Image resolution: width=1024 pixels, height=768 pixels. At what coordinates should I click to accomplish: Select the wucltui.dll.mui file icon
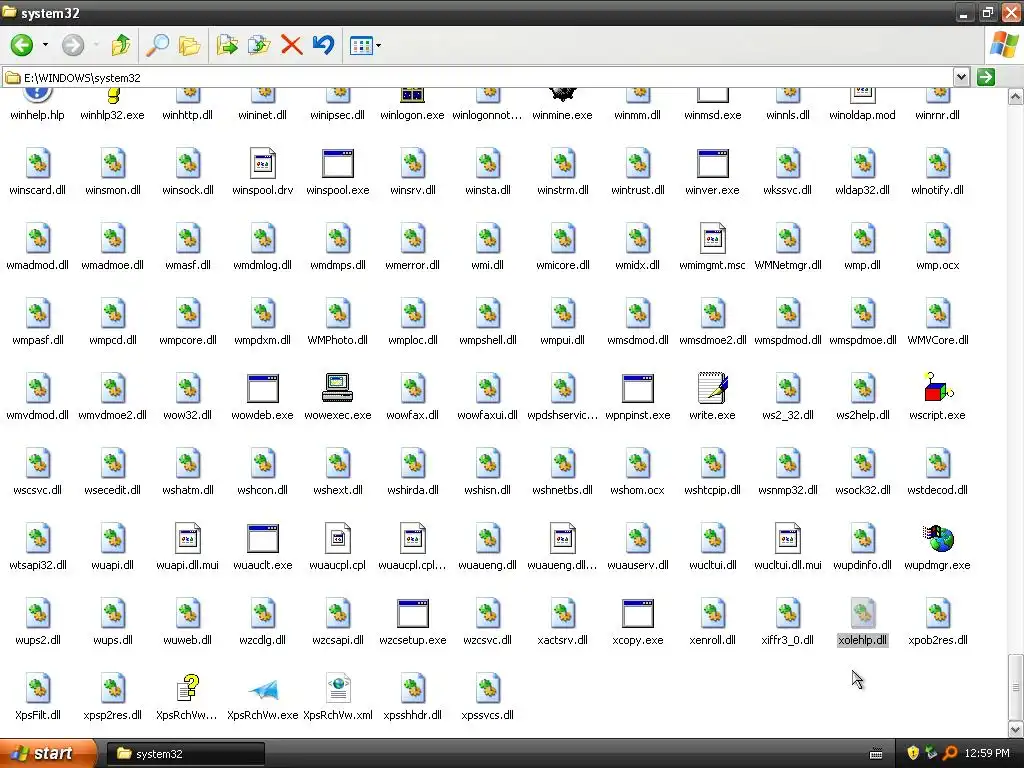coord(788,539)
